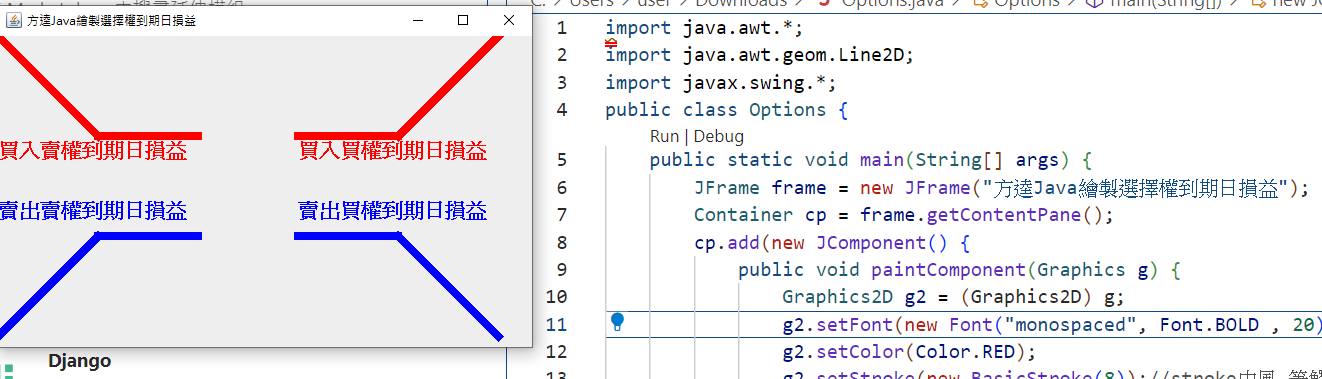Screen dimensions: 1322x379
Task: Click the paintComponent(Graphics g) declaration
Action: [960, 270]
